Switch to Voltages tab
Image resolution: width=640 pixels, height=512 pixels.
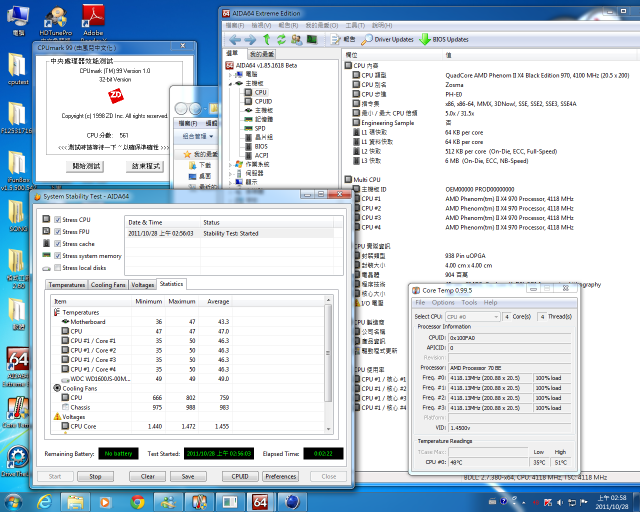pyautogui.click(x=142, y=285)
